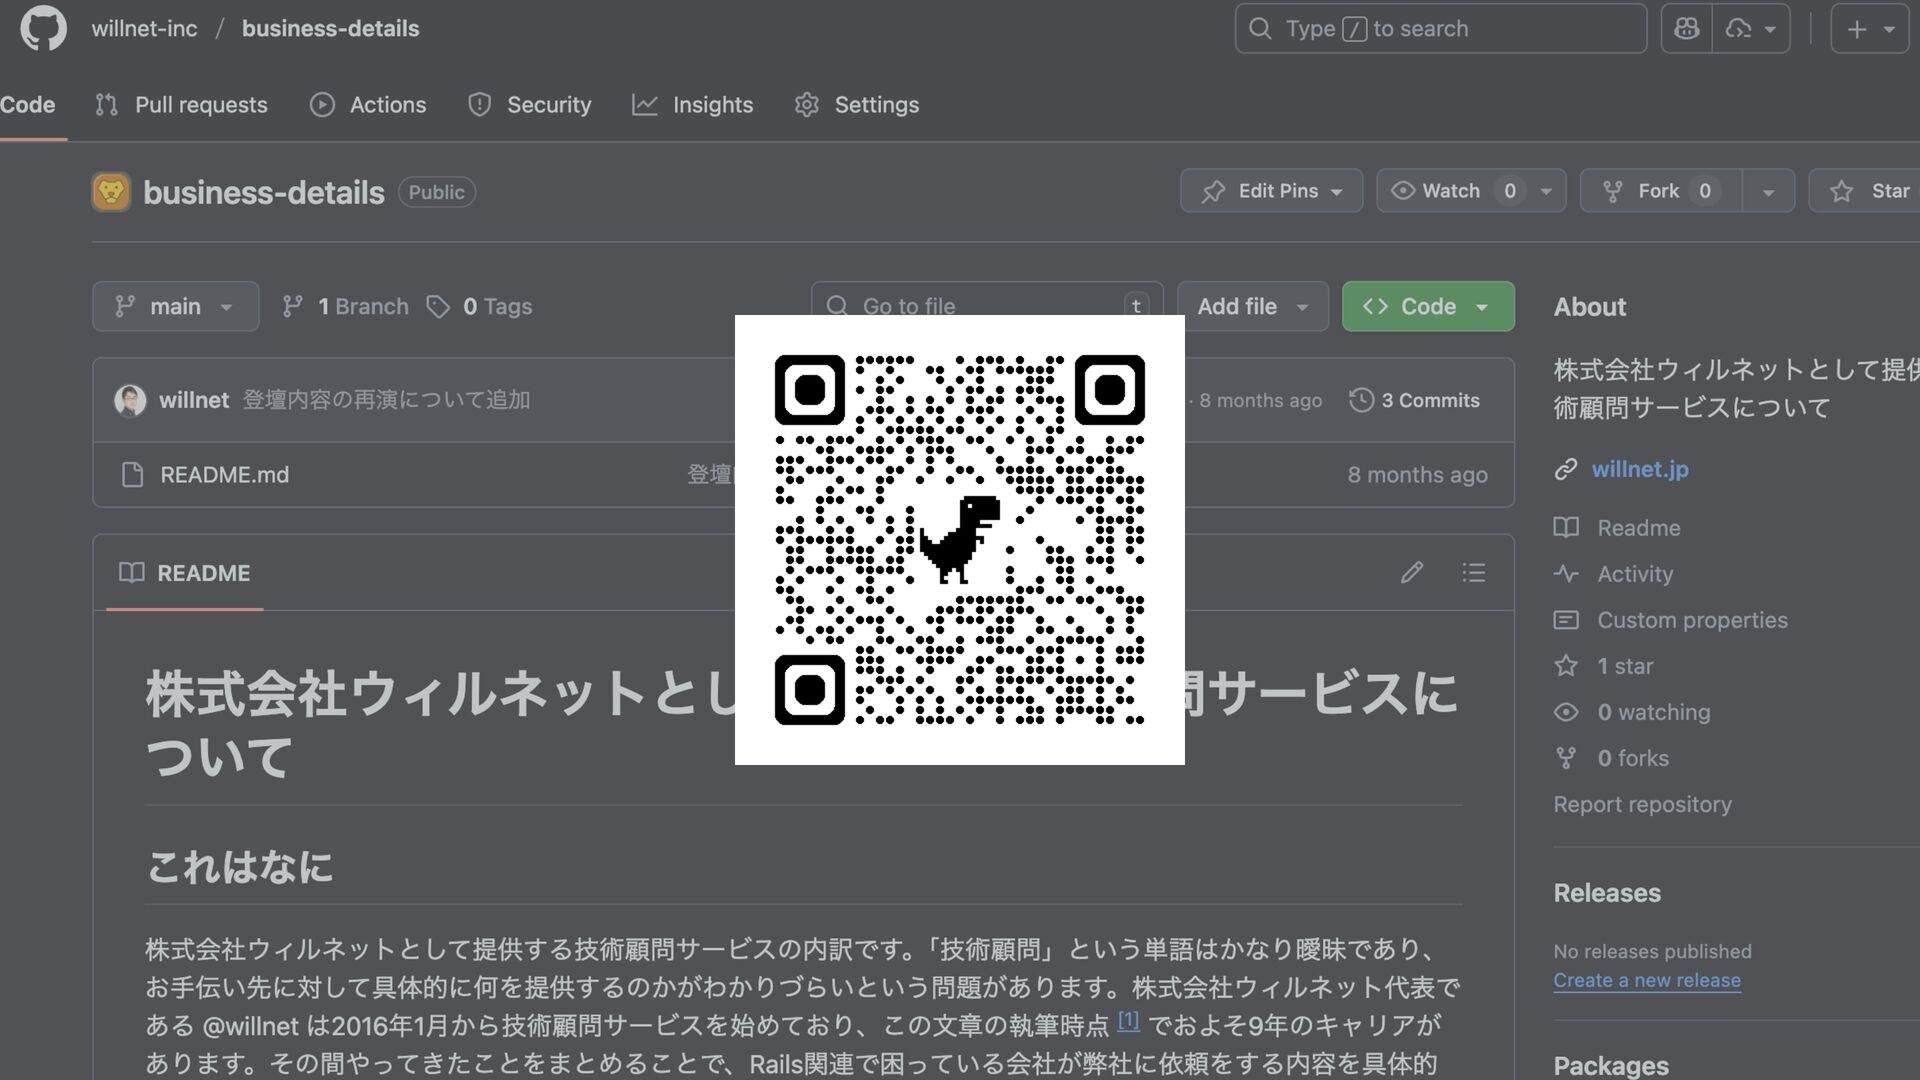Switch to the Security tab

[529, 105]
